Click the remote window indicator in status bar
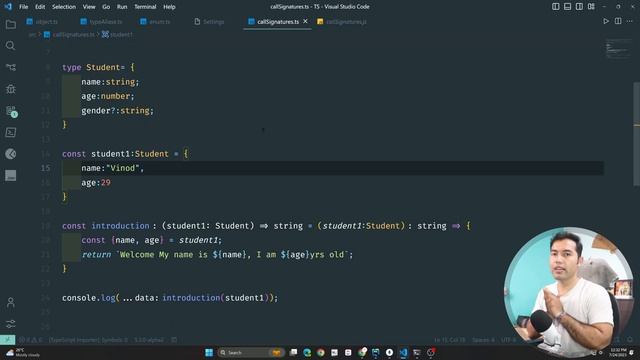This screenshot has height=360, width=640. 7,340
